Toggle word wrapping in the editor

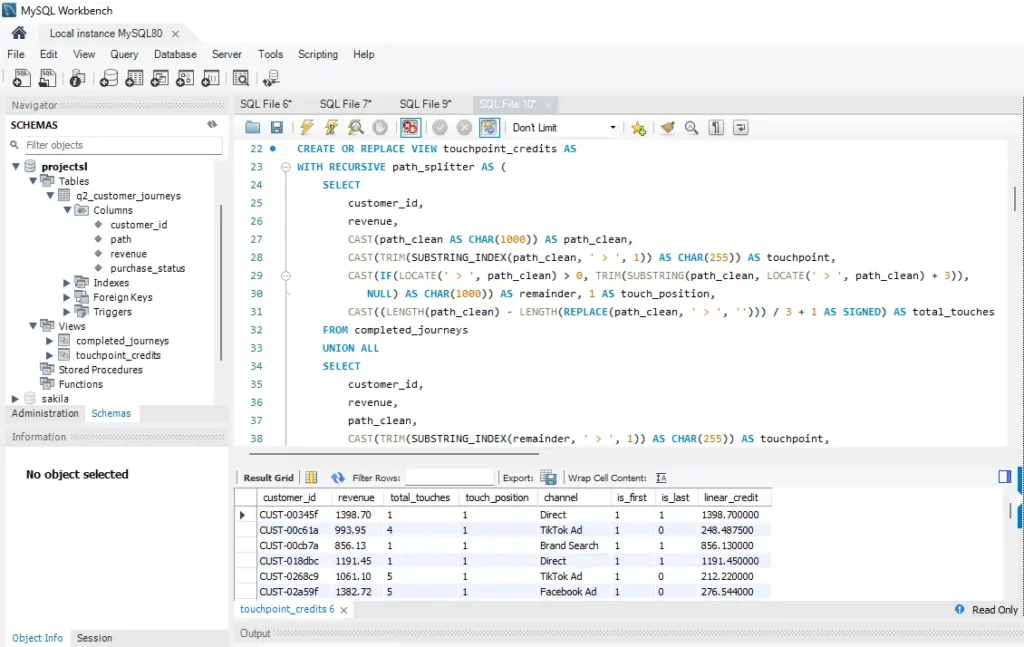(x=741, y=127)
